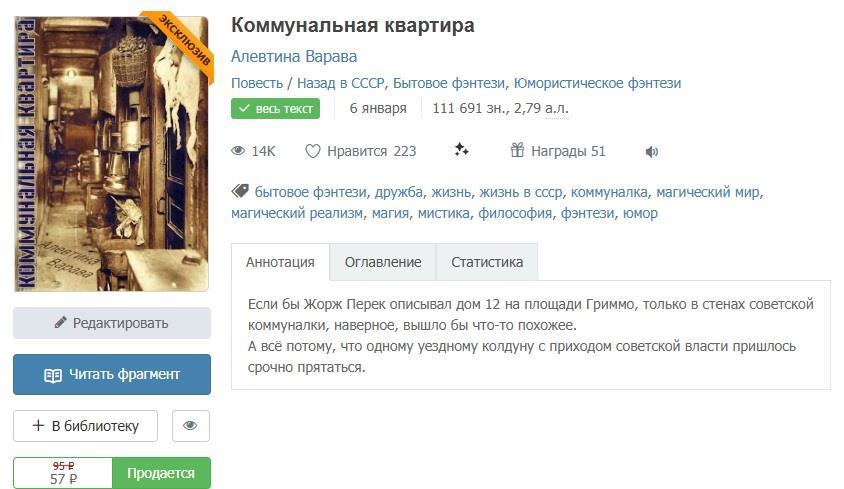Click the sparkle stars icon
Screen dimensions: 844x489
pos(461,150)
